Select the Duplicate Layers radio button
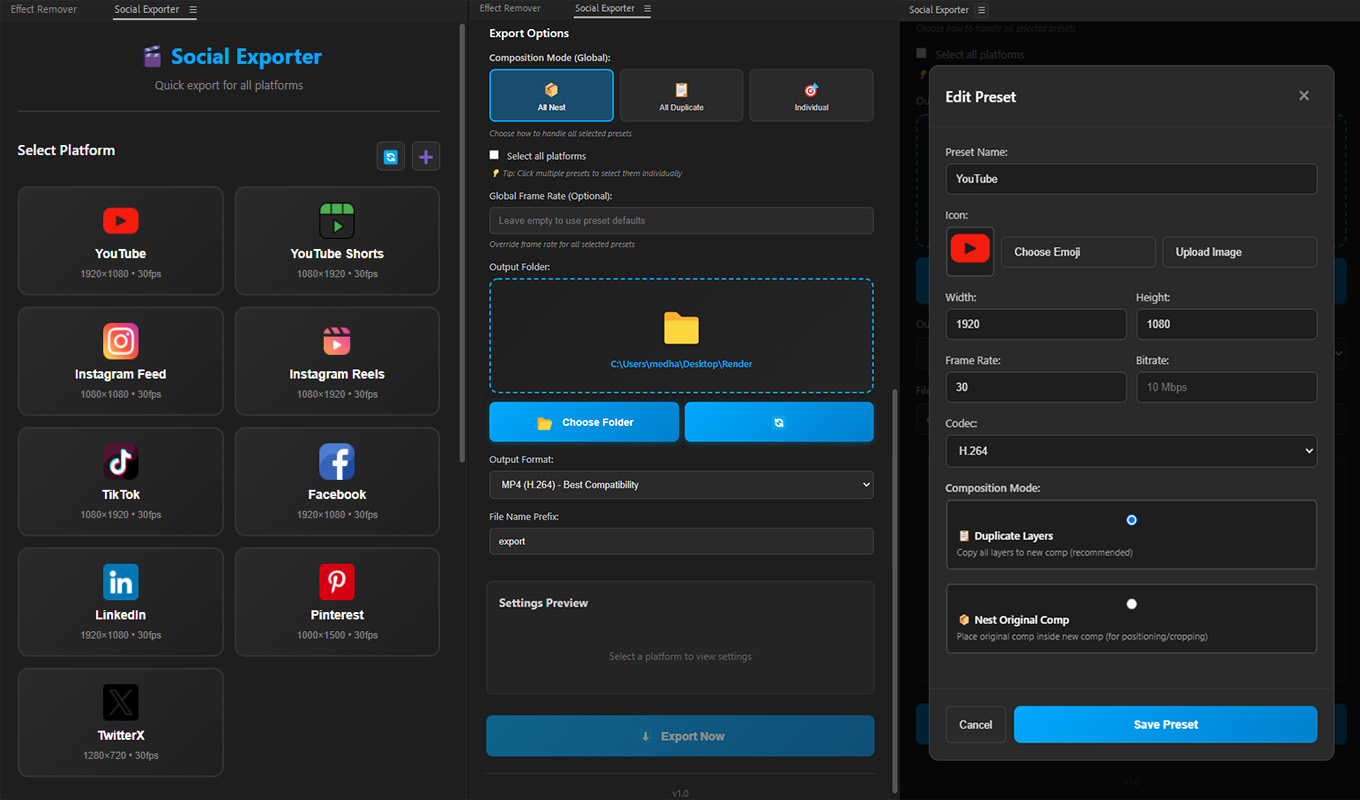 (1131, 520)
